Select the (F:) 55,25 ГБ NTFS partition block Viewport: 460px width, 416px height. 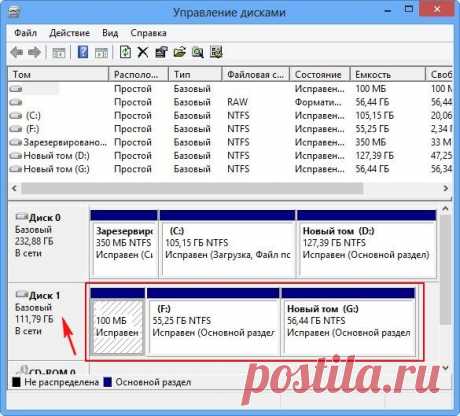tap(213, 321)
